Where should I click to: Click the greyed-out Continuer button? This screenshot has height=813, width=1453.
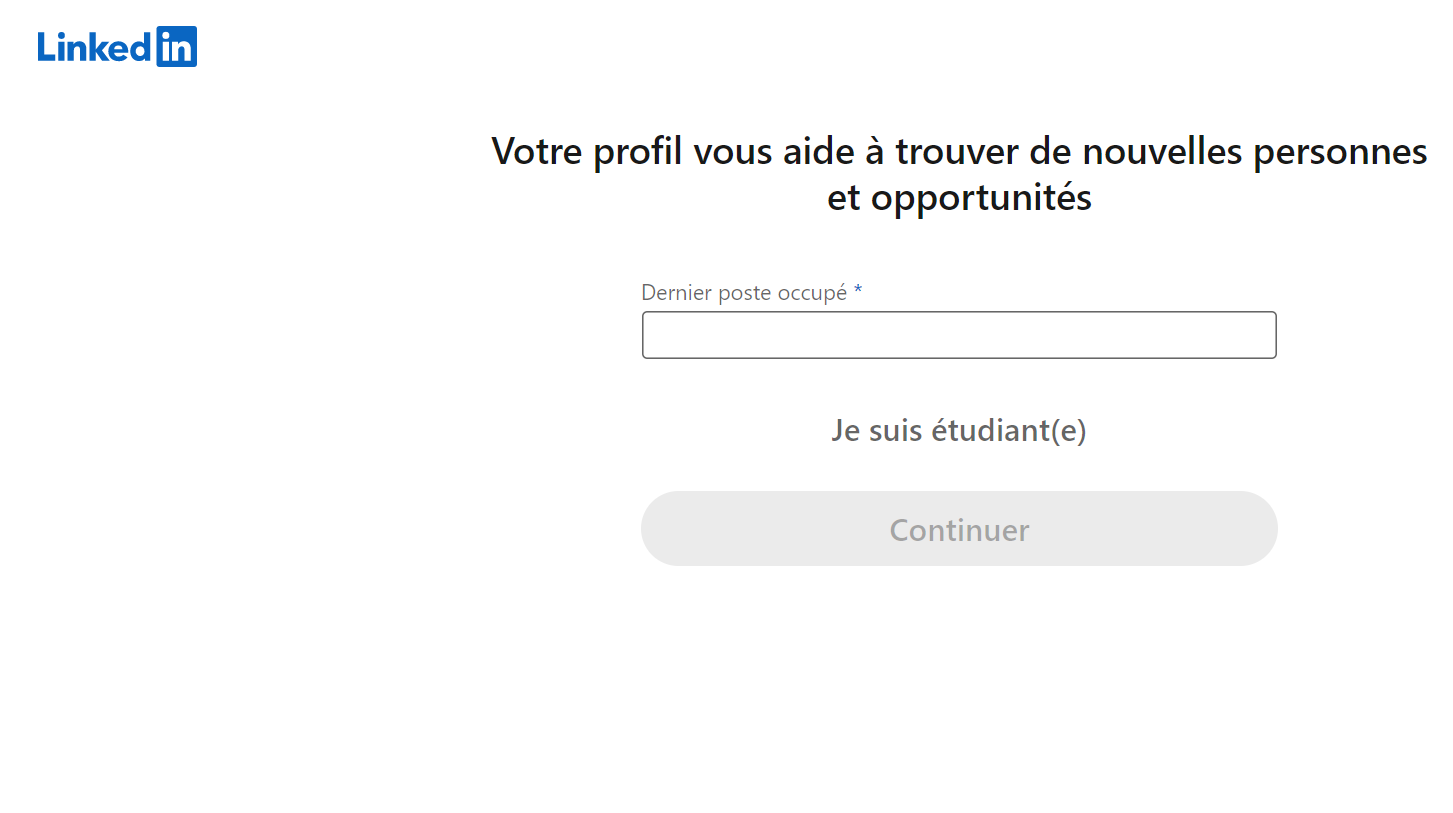pos(959,529)
